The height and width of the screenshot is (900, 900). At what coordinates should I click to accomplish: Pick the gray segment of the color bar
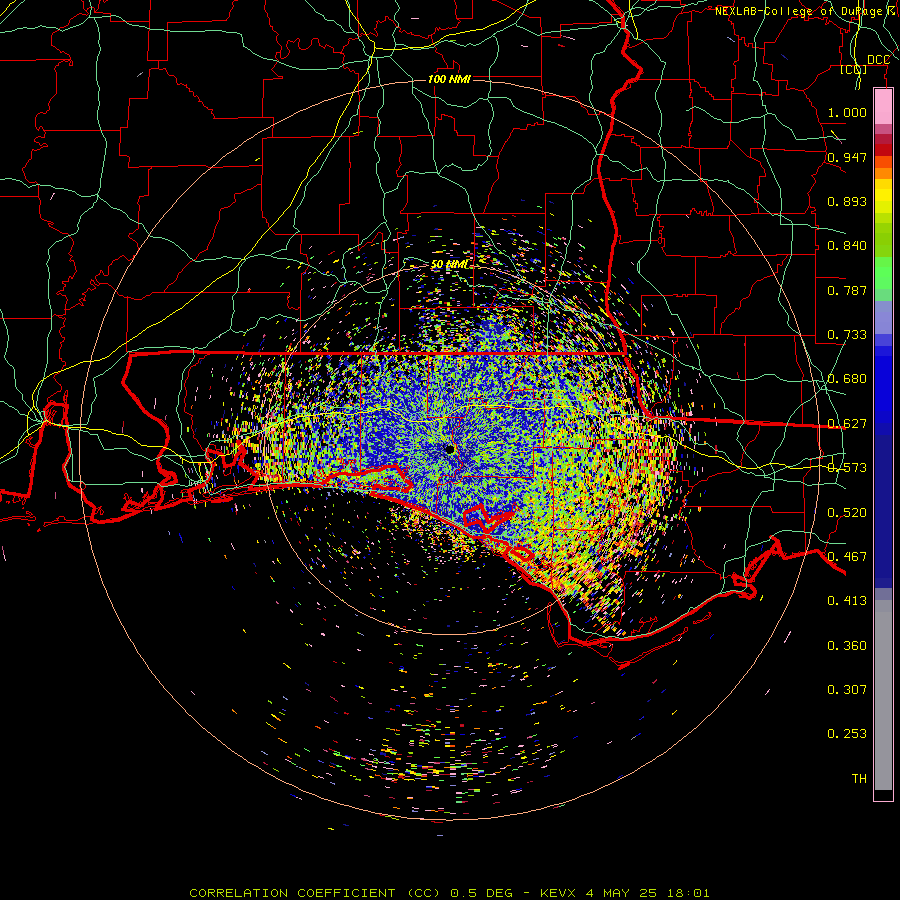coord(883,695)
